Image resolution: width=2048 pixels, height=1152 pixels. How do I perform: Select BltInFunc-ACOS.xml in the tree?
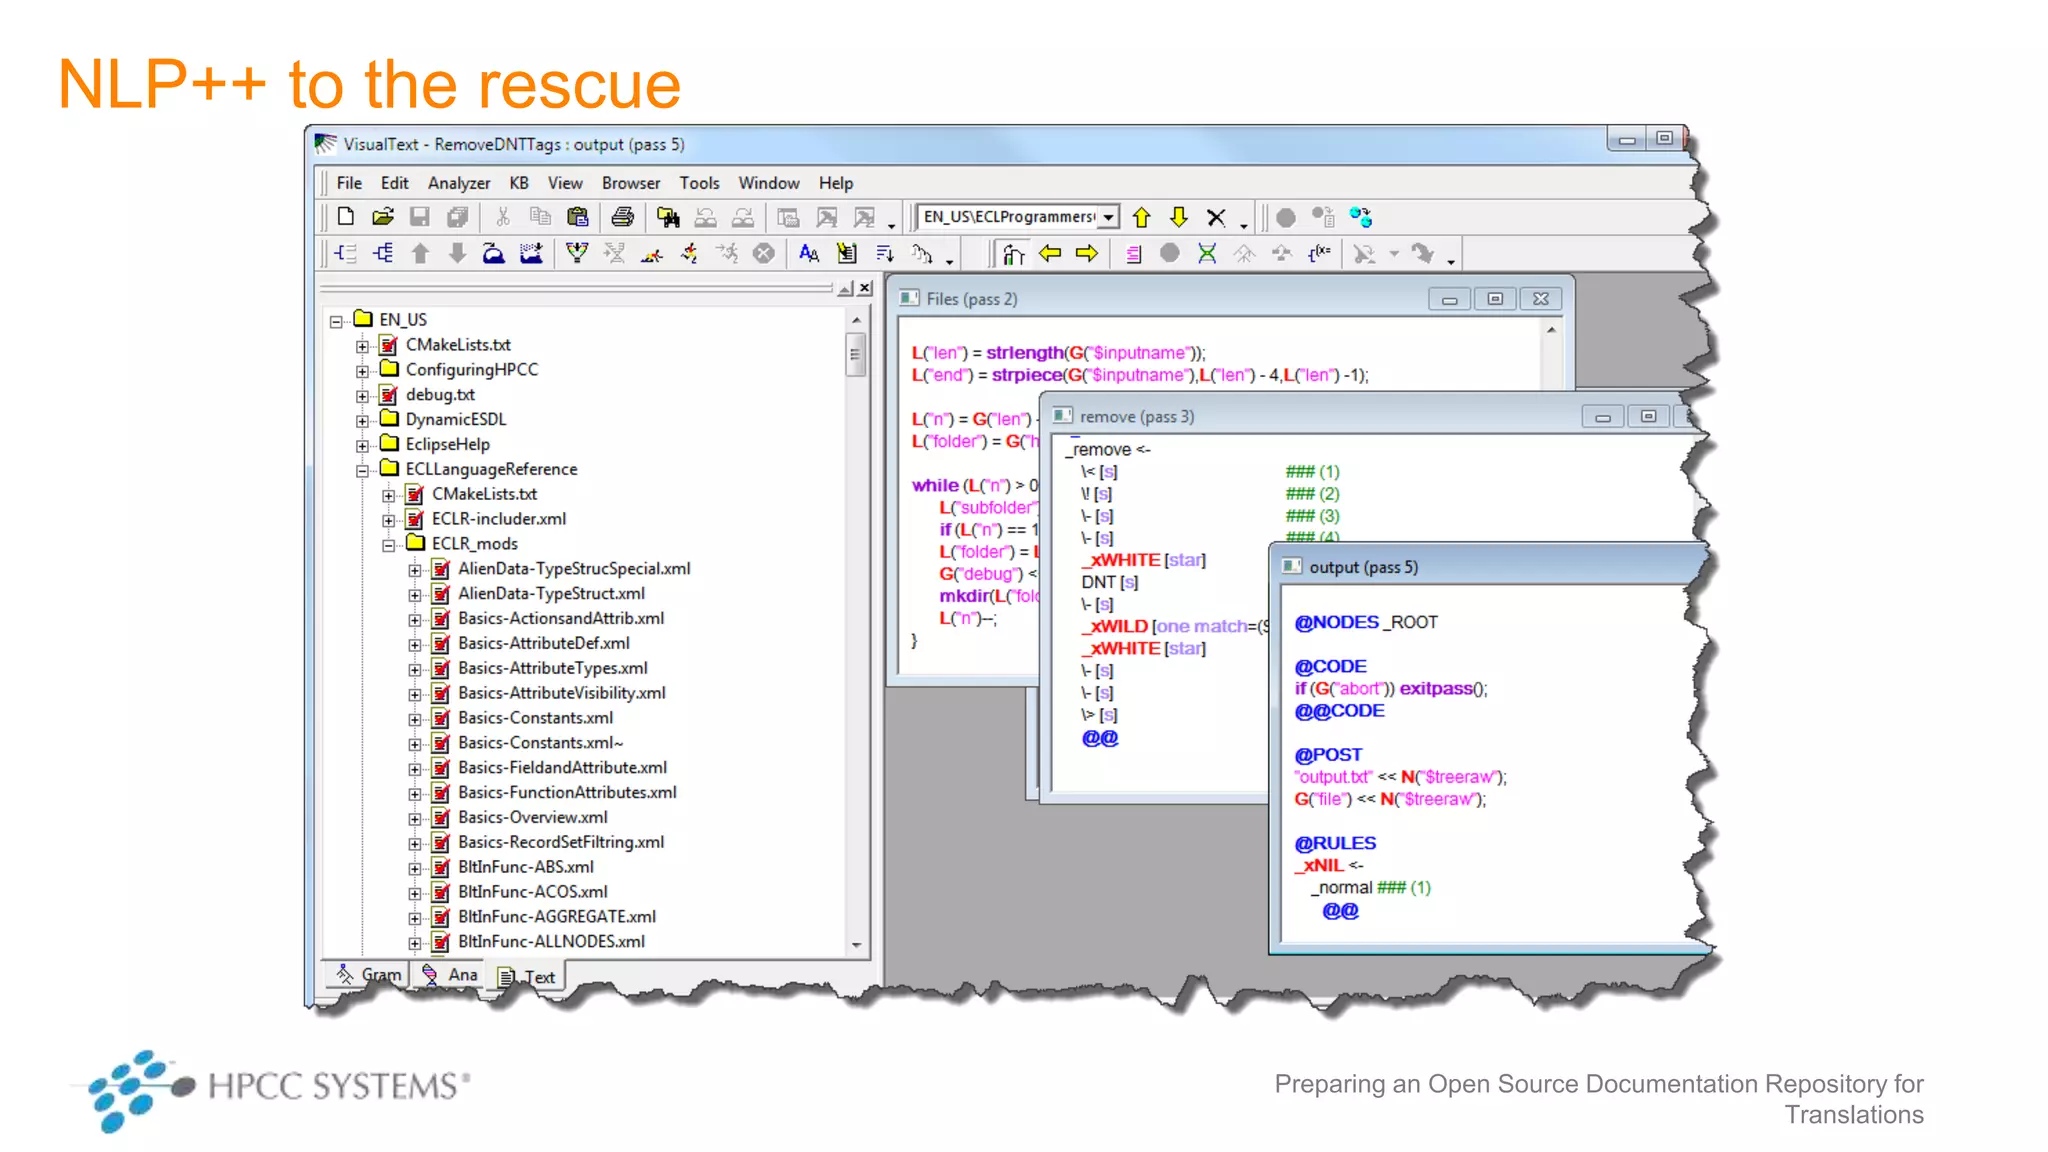[533, 892]
